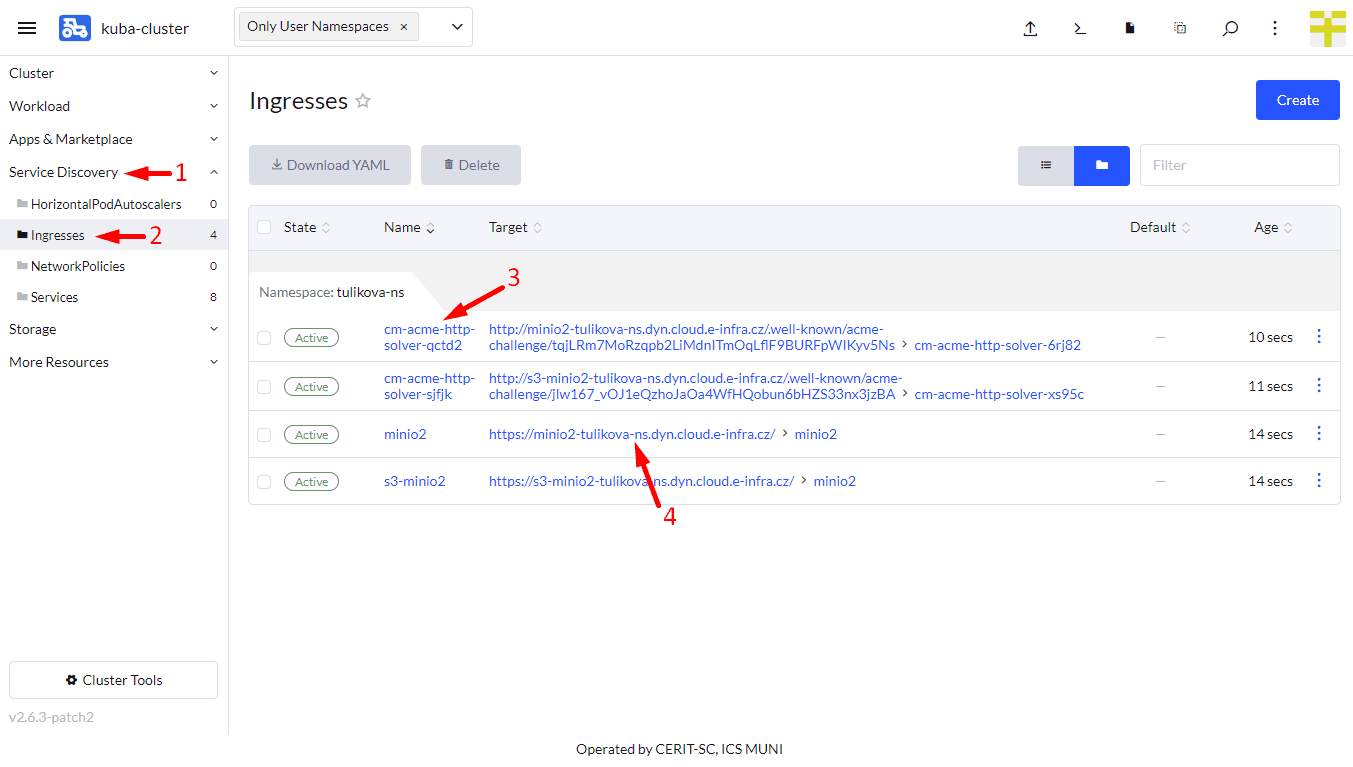This screenshot has height=767, width=1353.
Task: Open the namespace filter dropdown
Action: [457, 27]
